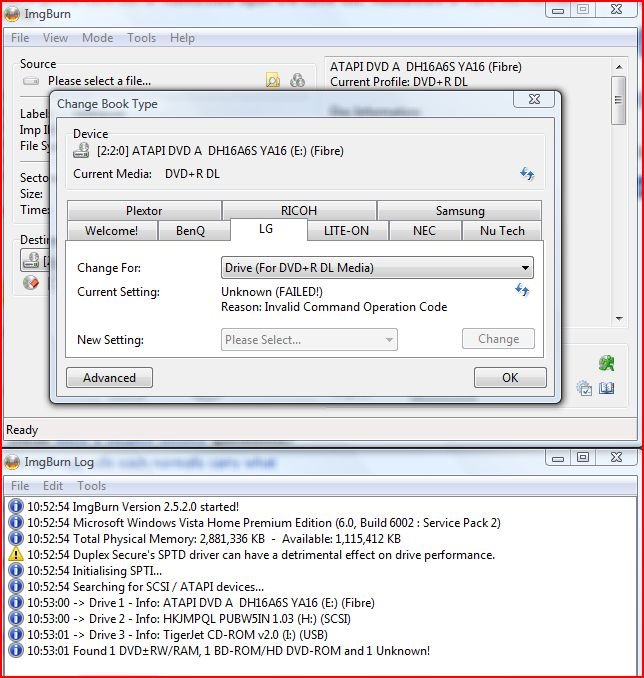Click info icon on ImgBurn Version started line
This screenshot has height=678, width=644.
click(x=16, y=506)
